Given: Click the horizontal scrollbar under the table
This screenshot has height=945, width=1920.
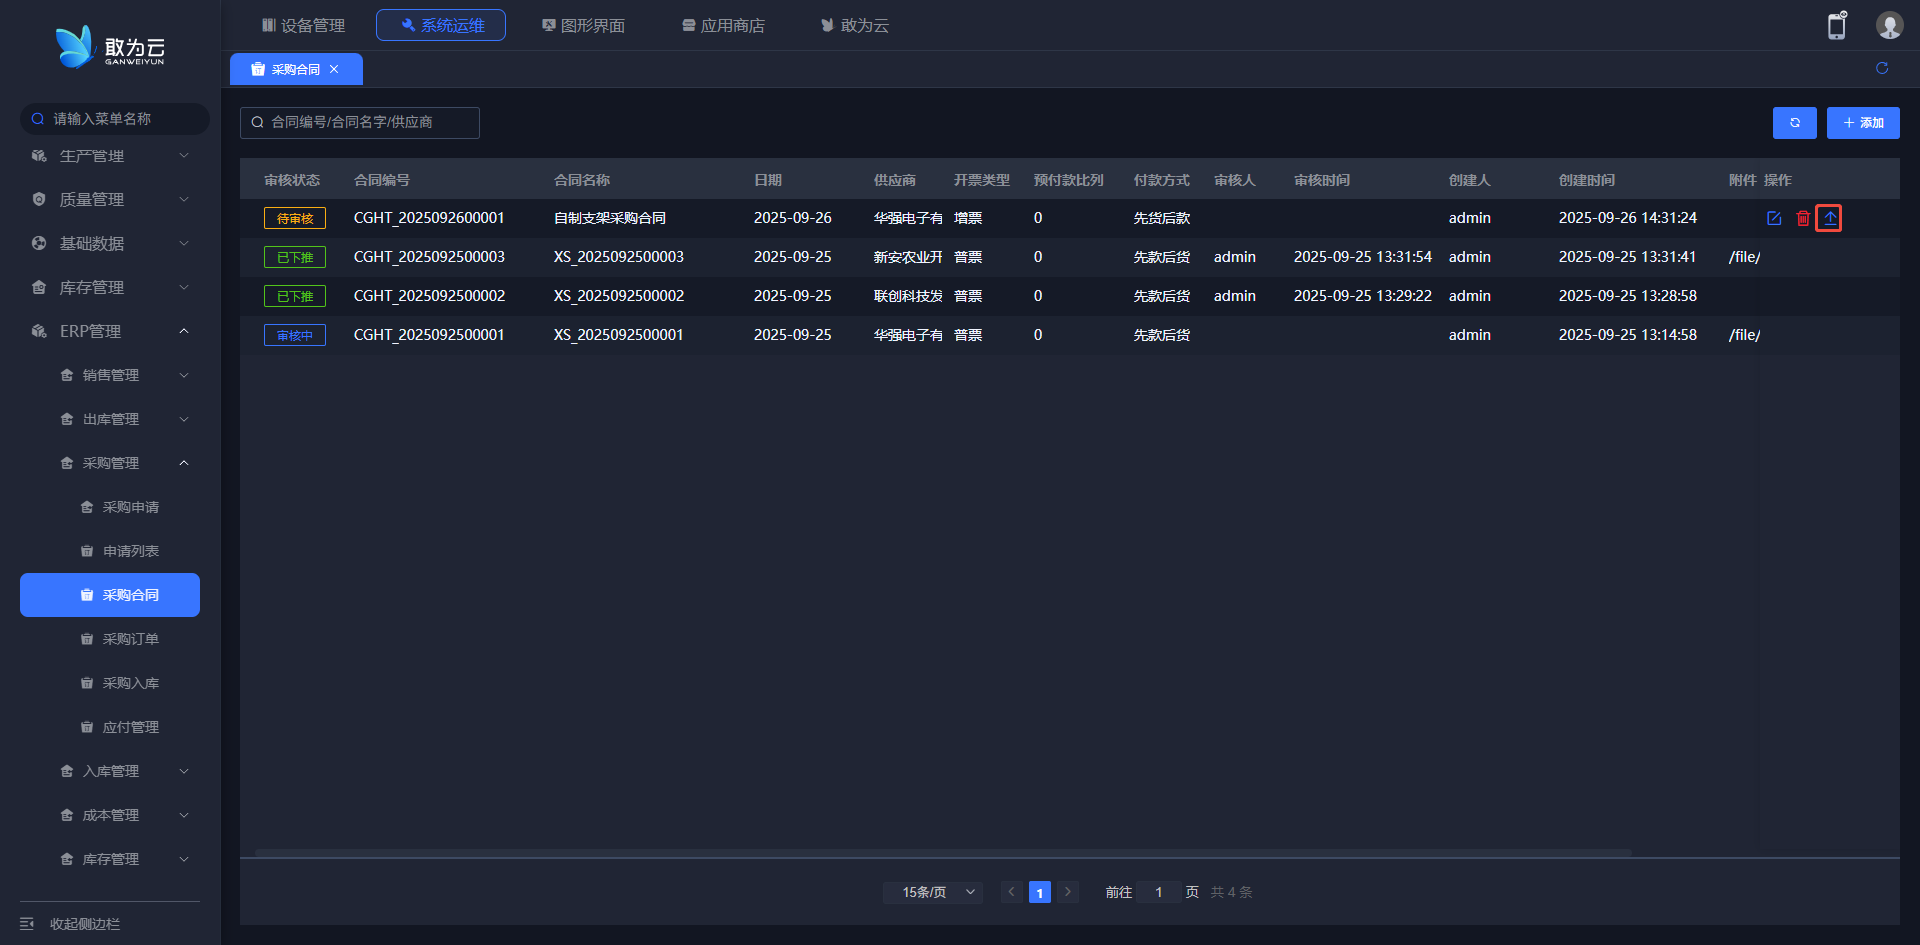Looking at the screenshot, I should tap(942, 853).
